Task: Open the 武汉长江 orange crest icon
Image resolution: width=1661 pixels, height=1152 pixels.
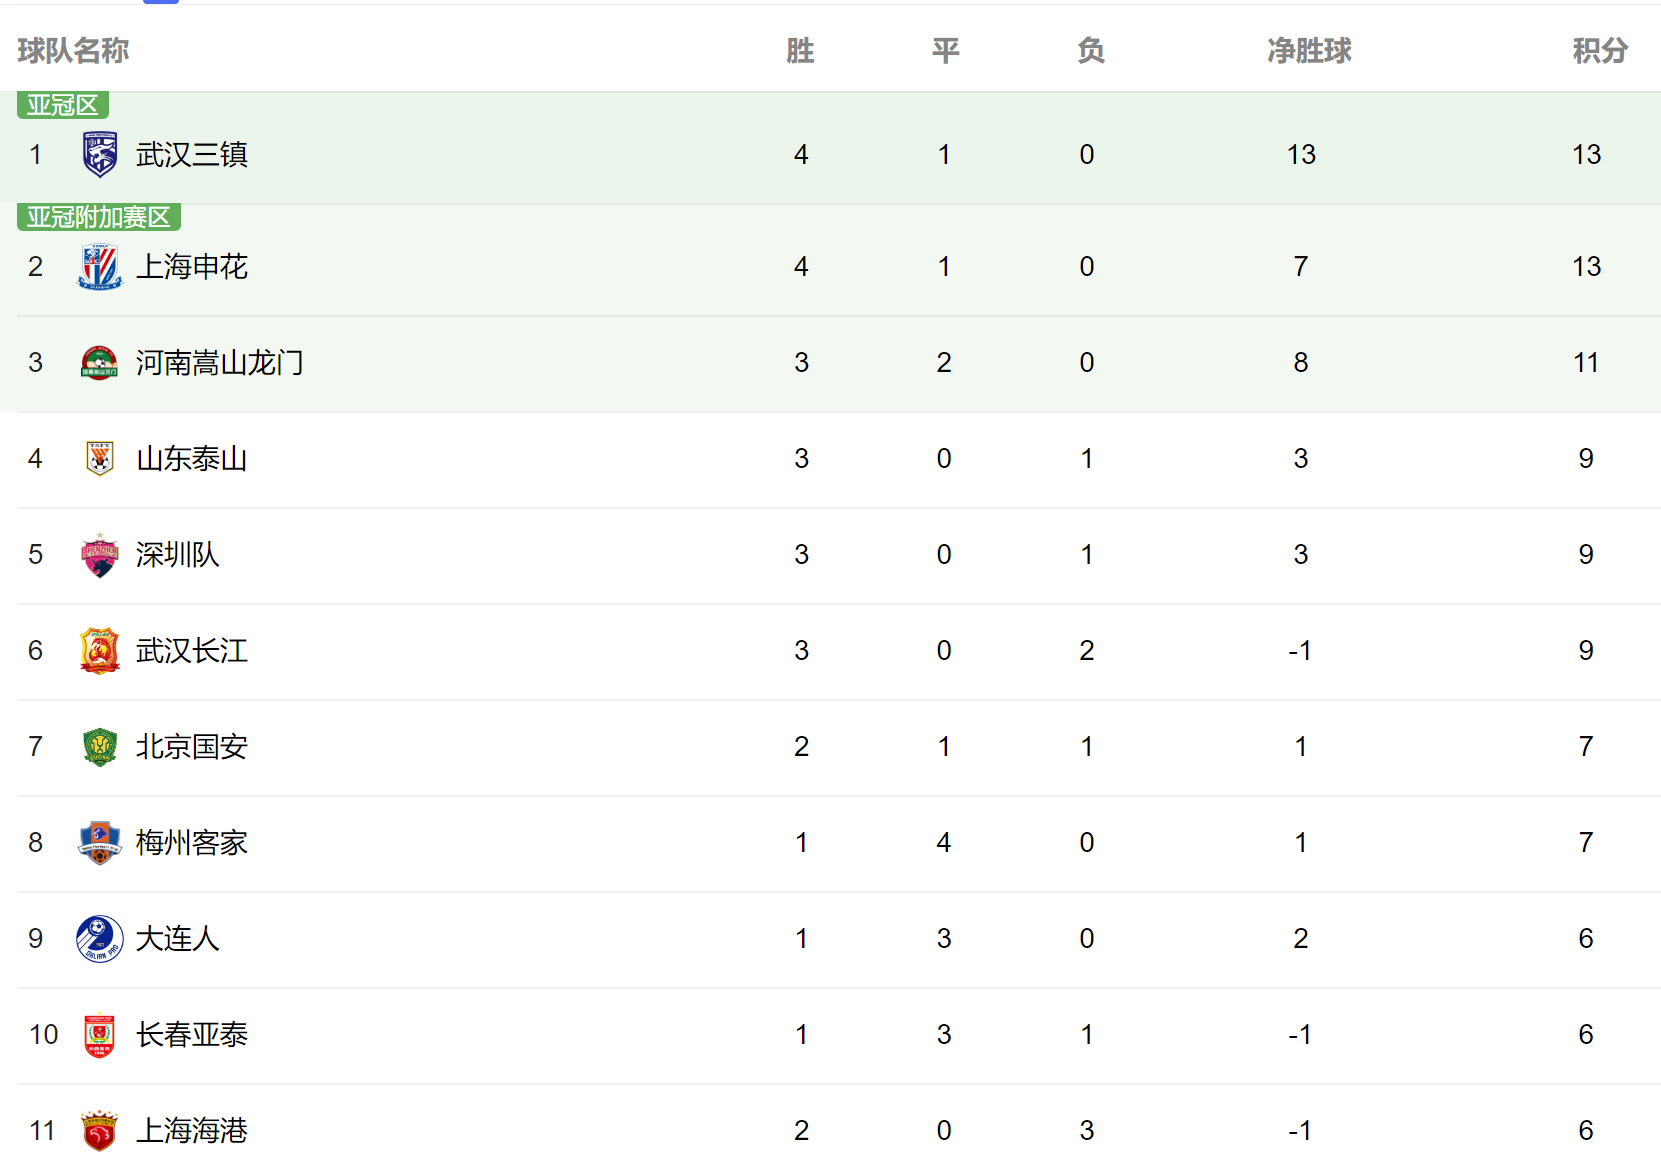Action: 100,651
